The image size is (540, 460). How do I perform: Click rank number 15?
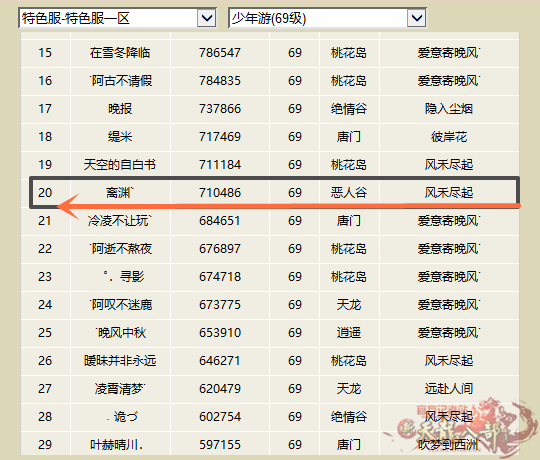point(45,53)
